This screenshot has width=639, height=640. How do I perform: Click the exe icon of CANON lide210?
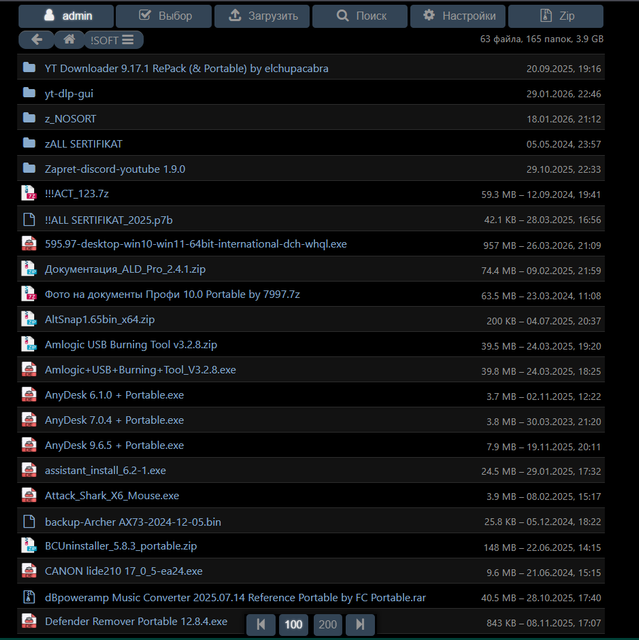[x=29, y=571]
